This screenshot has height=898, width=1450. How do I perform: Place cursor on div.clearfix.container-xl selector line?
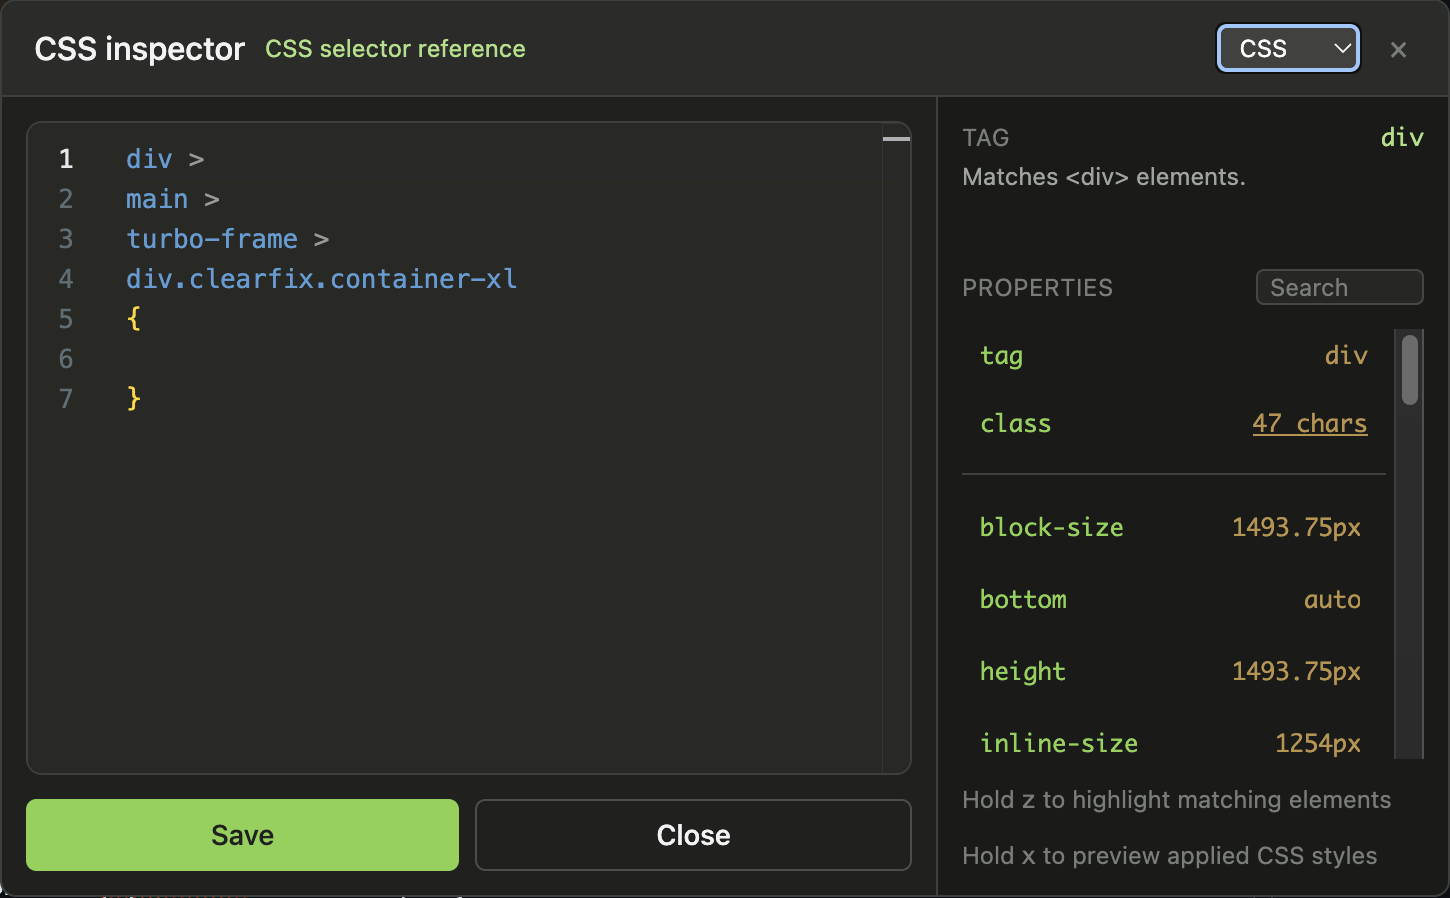click(321, 279)
